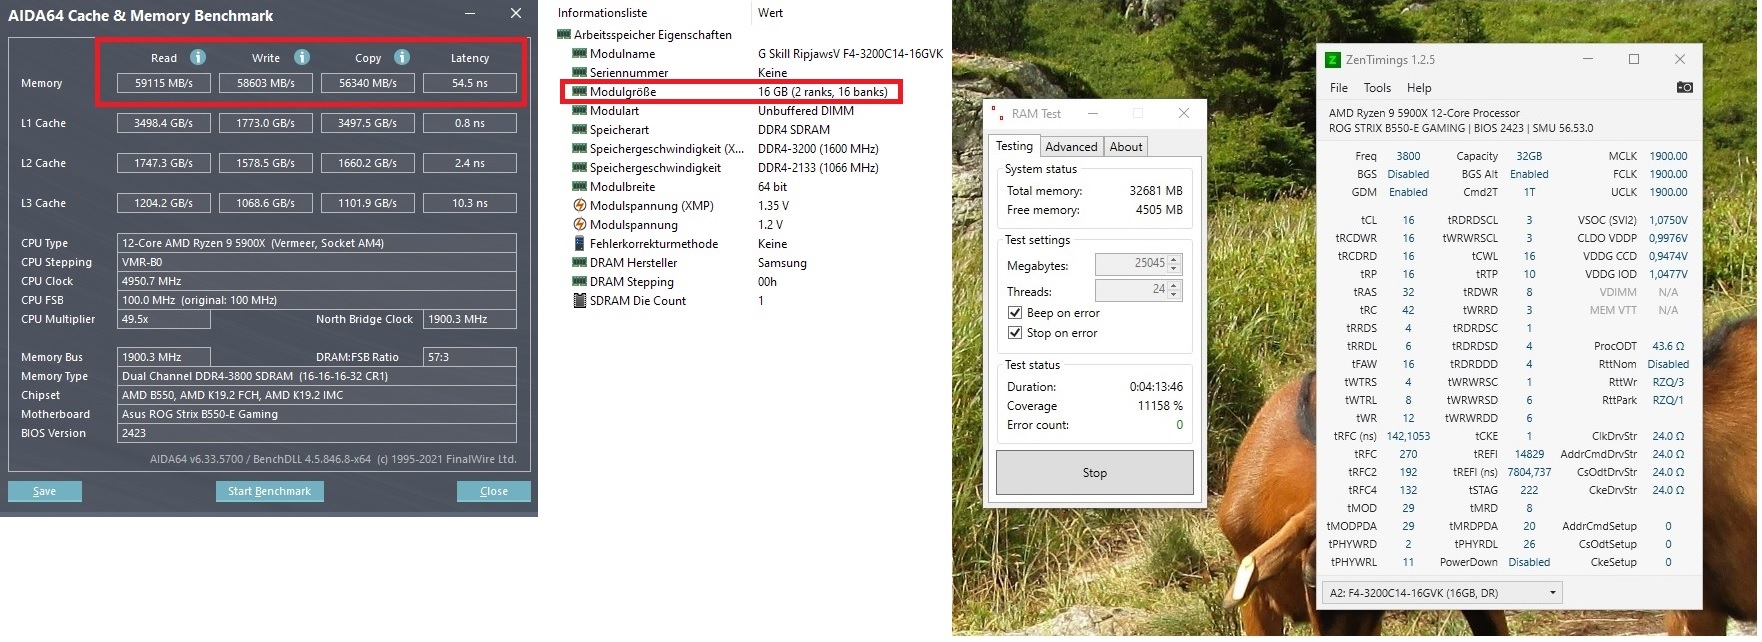Click Start Benchmark in AIDA64
This screenshot has height=642, width=1762.
click(269, 491)
